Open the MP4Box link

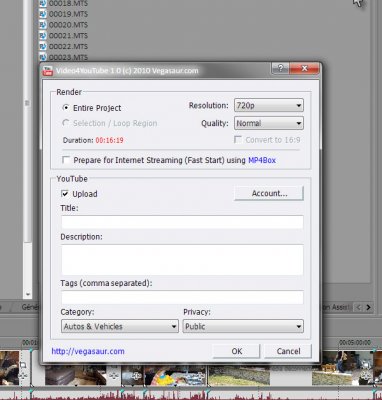pos(262,160)
